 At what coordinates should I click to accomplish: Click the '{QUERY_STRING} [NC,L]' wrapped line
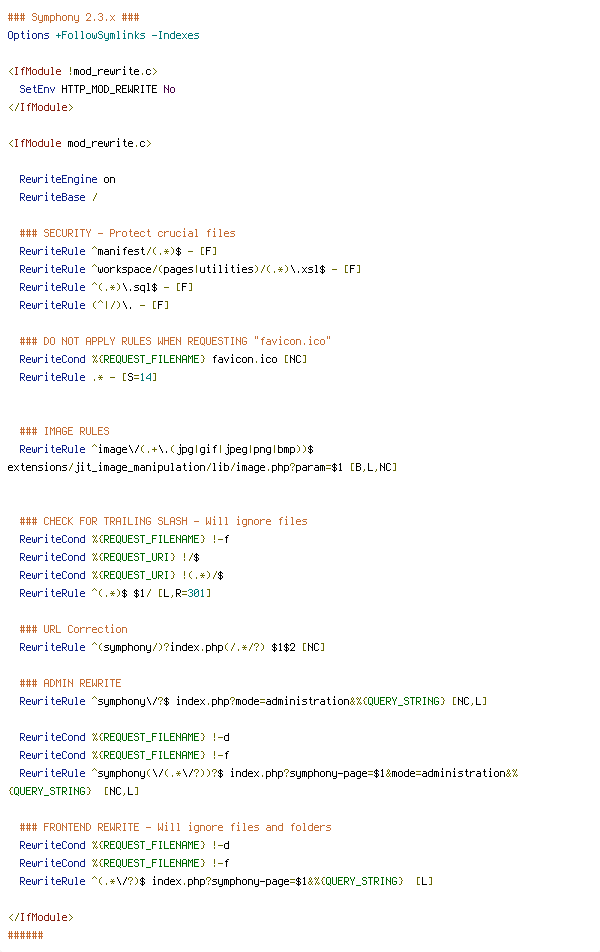(x=73, y=791)
